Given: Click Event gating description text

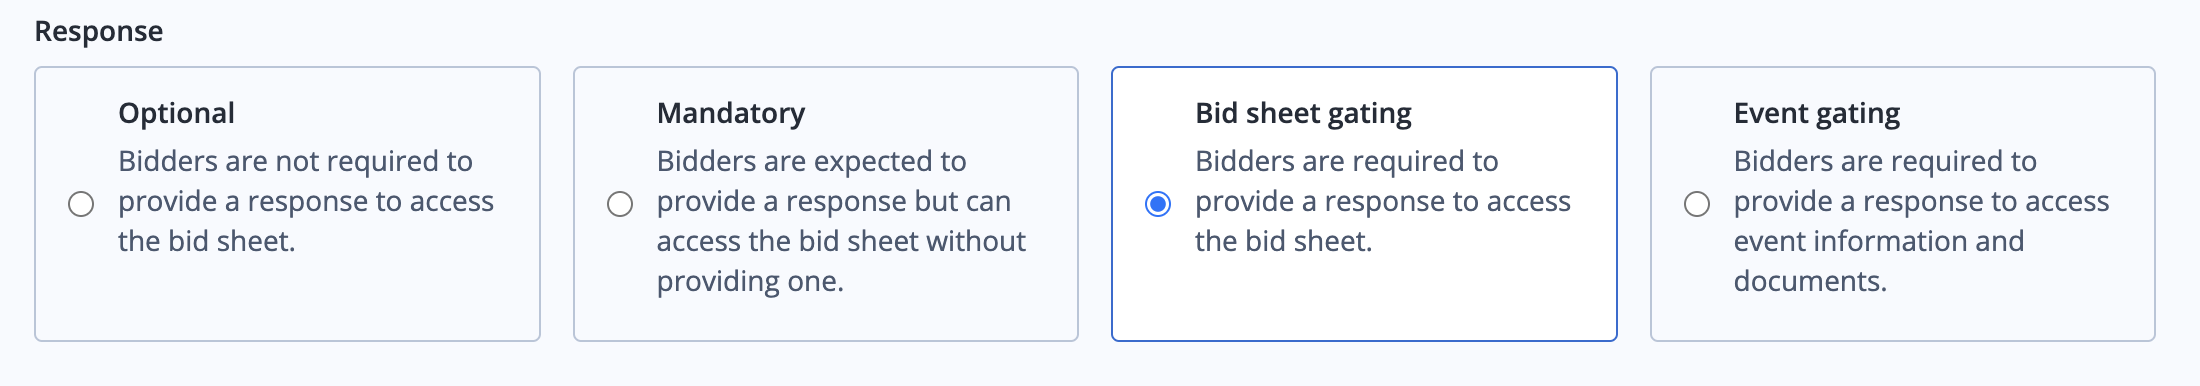Looking at the screenshot, I should tap(1921, 221).
